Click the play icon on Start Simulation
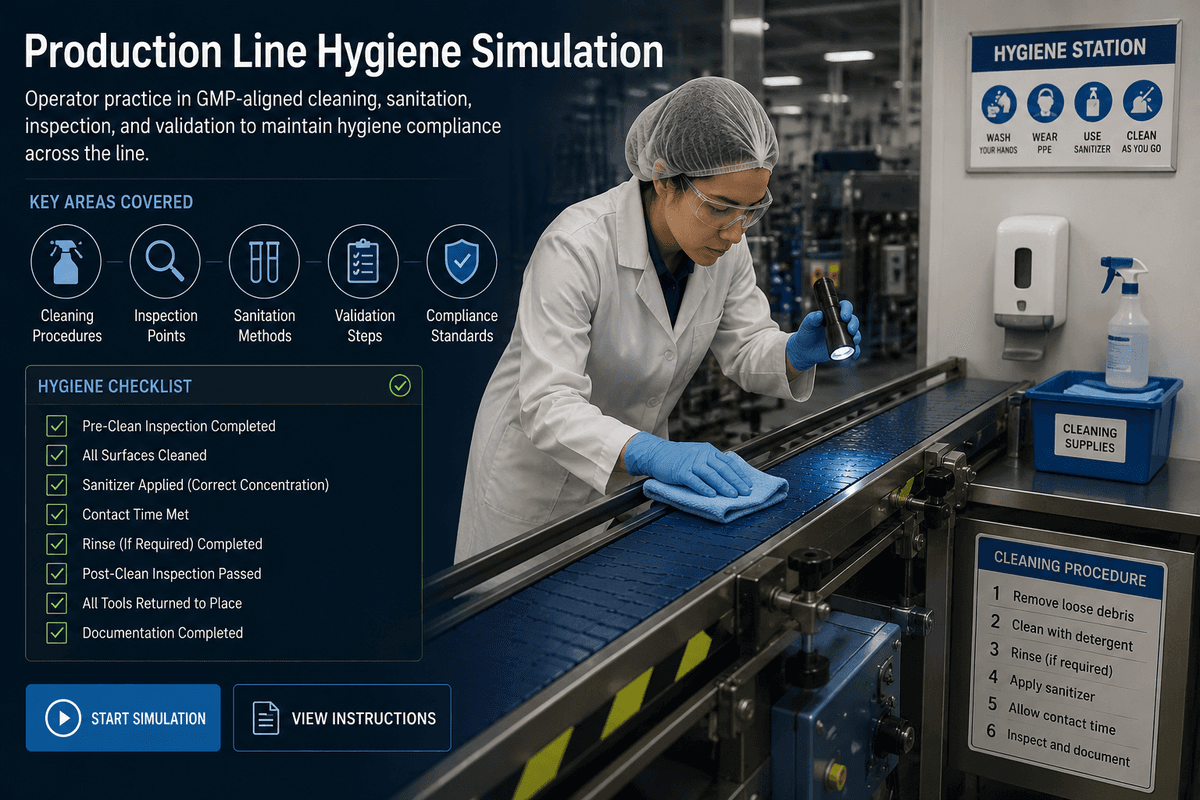This screenshot has height=800, width=1200. [x=63, y=718]
